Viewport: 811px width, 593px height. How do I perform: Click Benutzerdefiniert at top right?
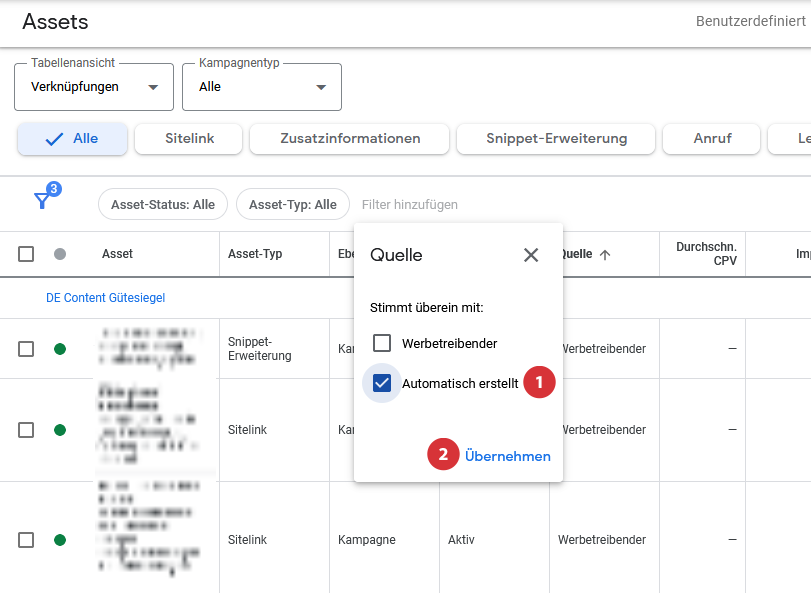tap(750, 21)
